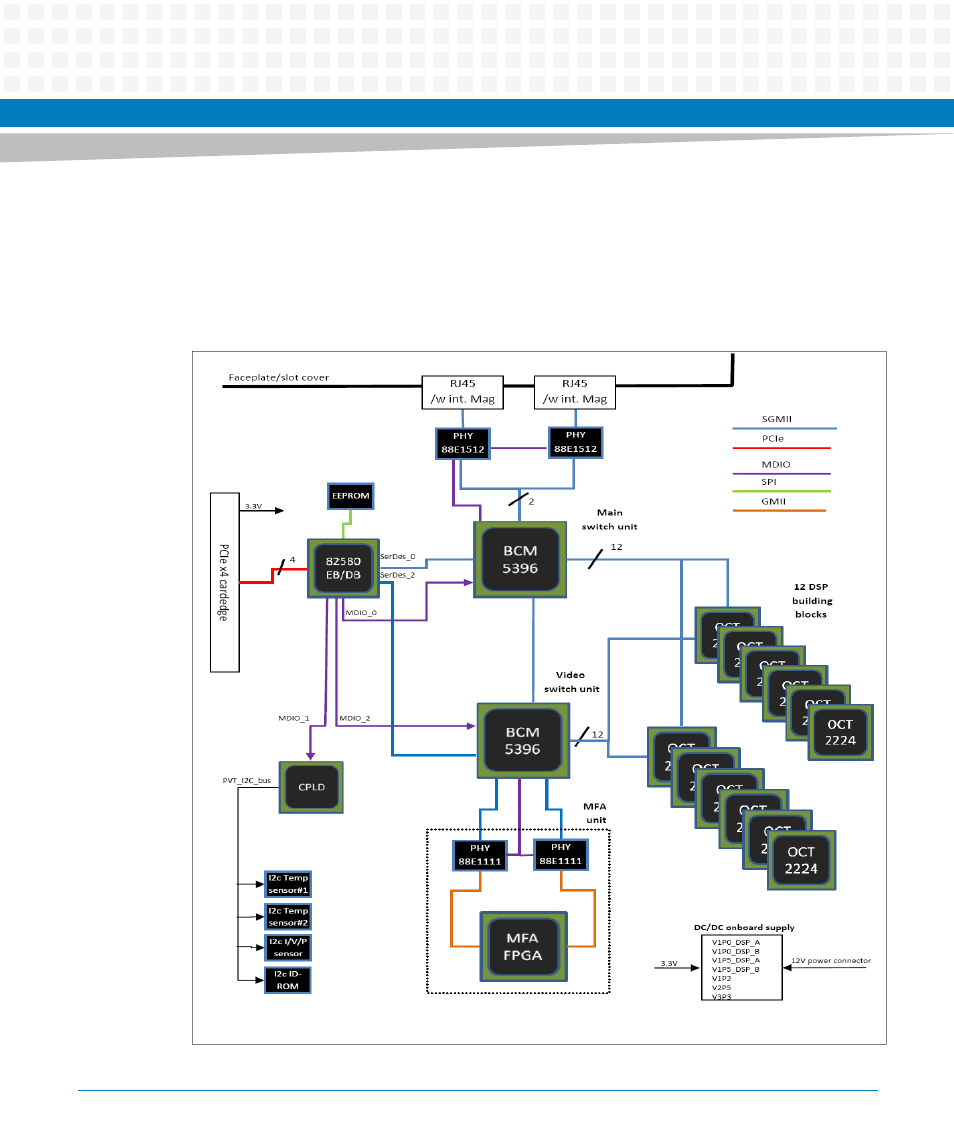Select the front OCT 2224 chip in lower group
Image resolution: width=954 pixels, height=1145 pixels.
coord(801,860)
